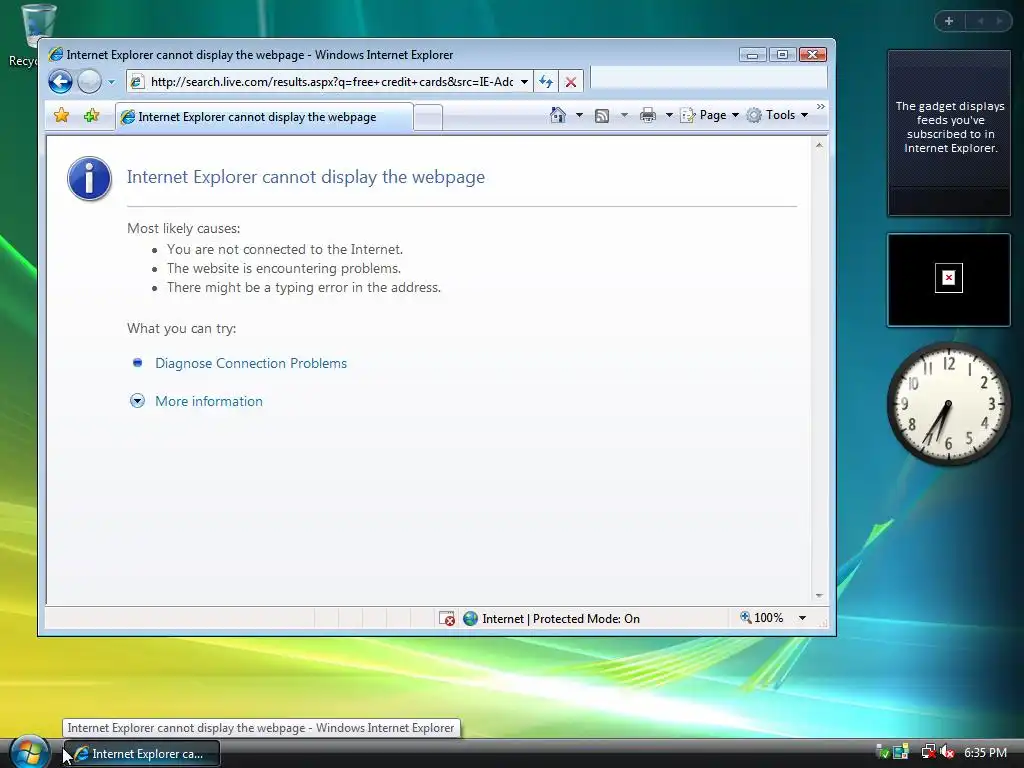1024x768 pixels.
Task: Click the first tray icon beside network monitors
Action: click(x=882, y=752)
